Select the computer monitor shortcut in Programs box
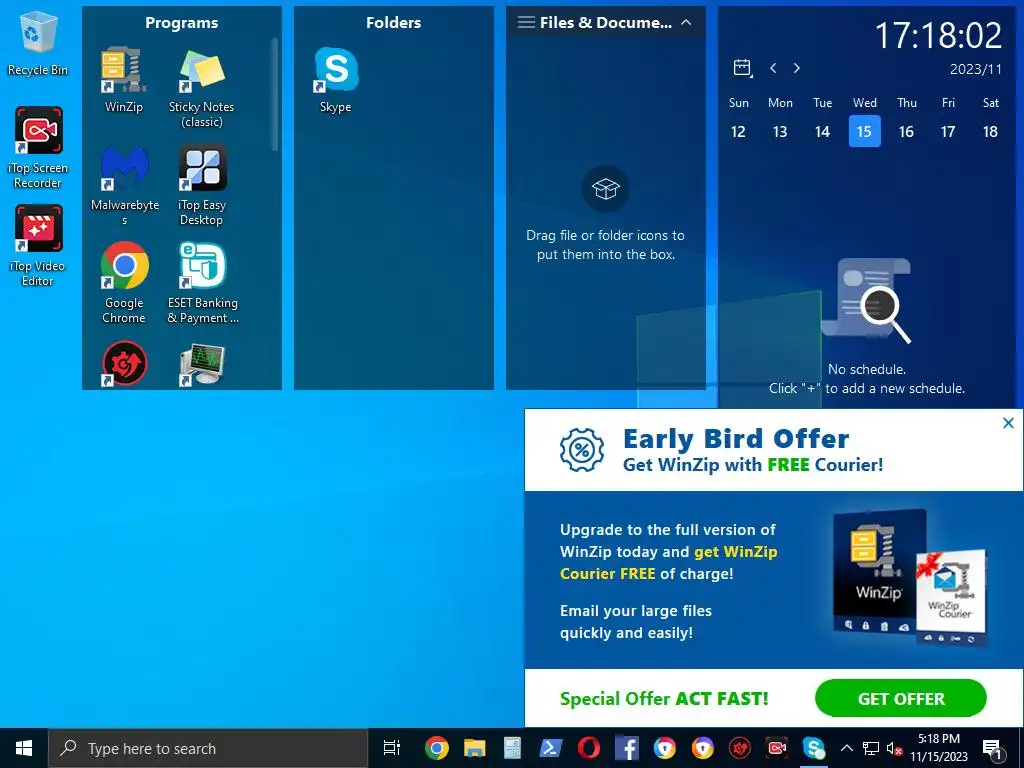1024x768 pixels. [x=202, y=364]
